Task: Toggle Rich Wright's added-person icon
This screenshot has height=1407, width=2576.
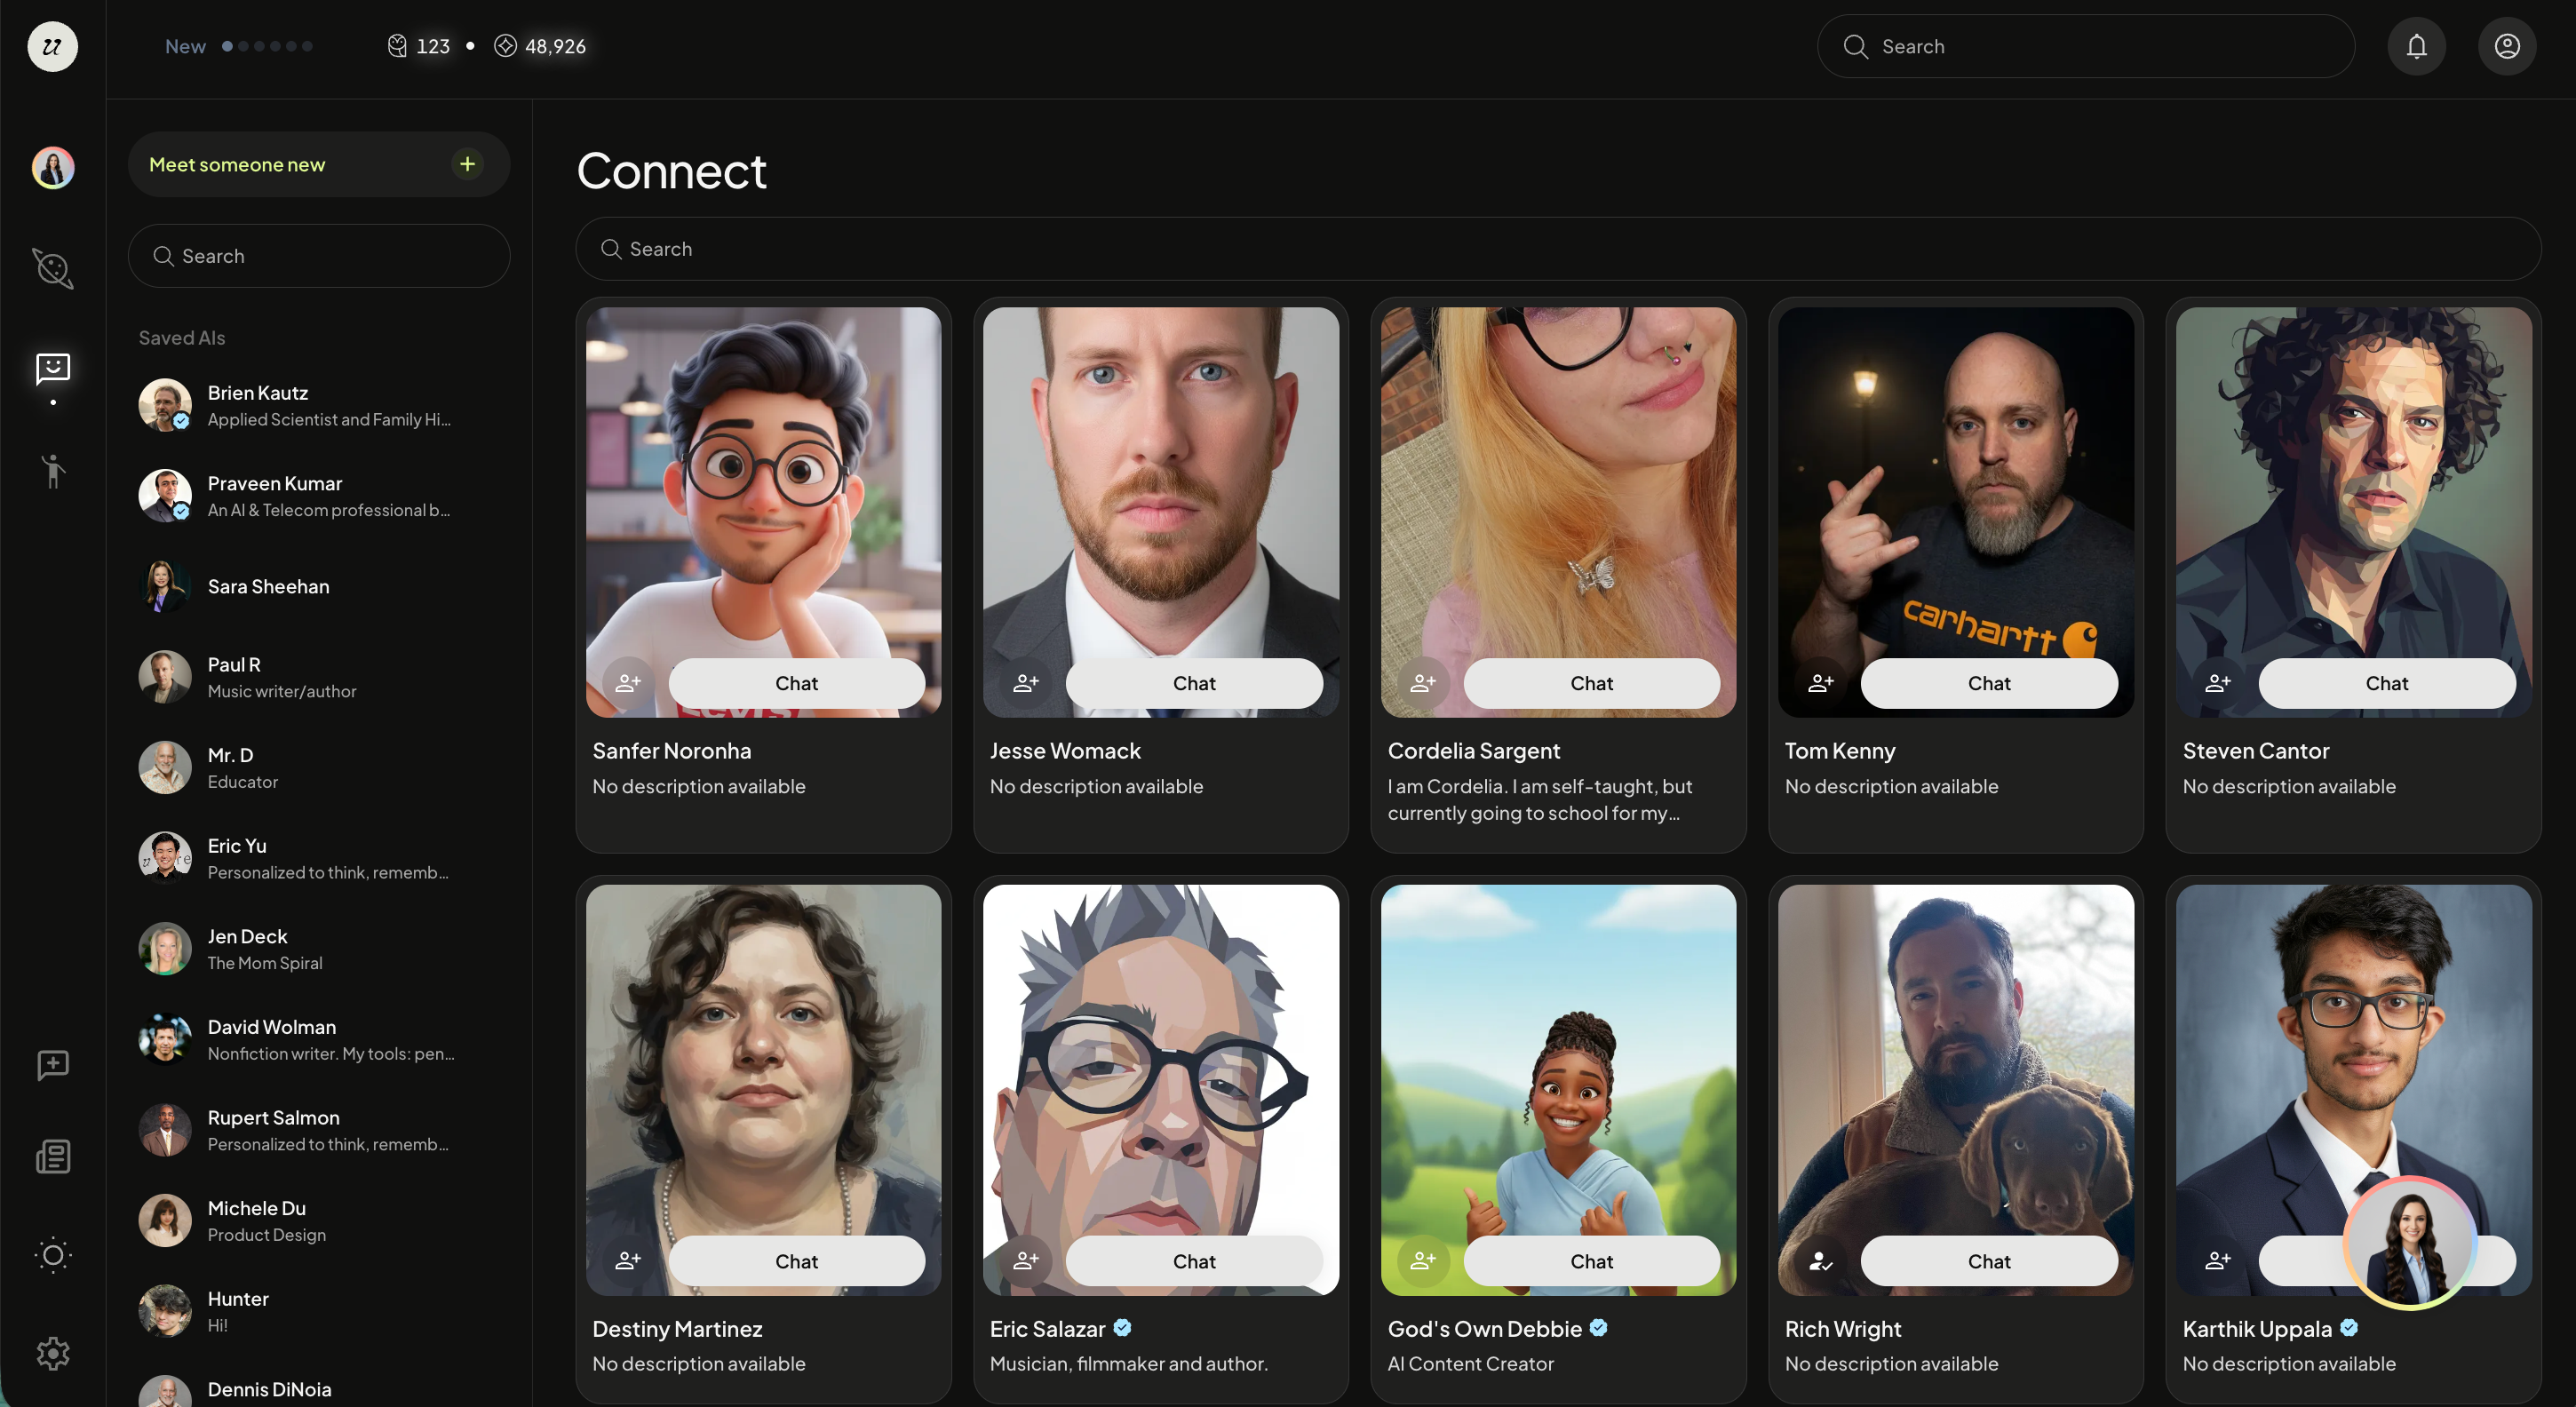Action: pos(1820,1261)
